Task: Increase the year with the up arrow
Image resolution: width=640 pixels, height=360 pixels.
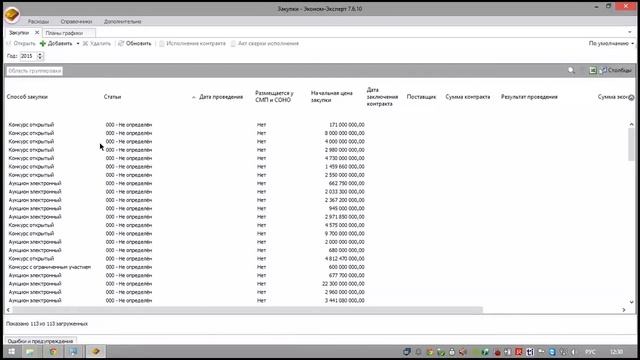Action: 40,54
